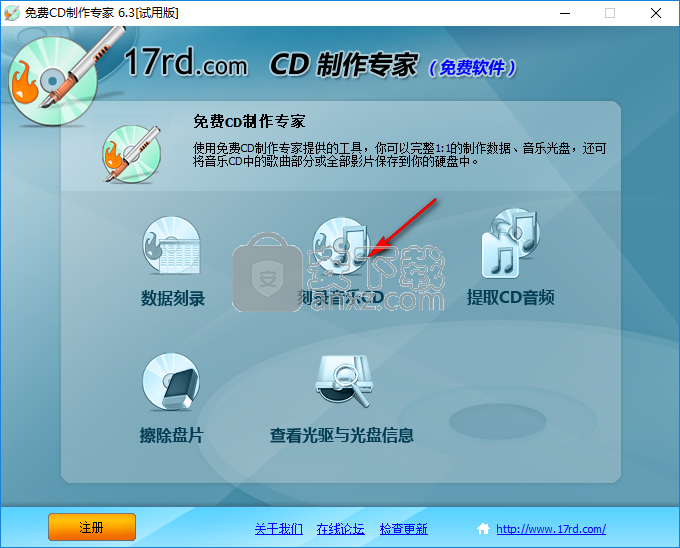Close the 免费CD制作专家 window
This screenshot has width=680, height=548.
656,13
